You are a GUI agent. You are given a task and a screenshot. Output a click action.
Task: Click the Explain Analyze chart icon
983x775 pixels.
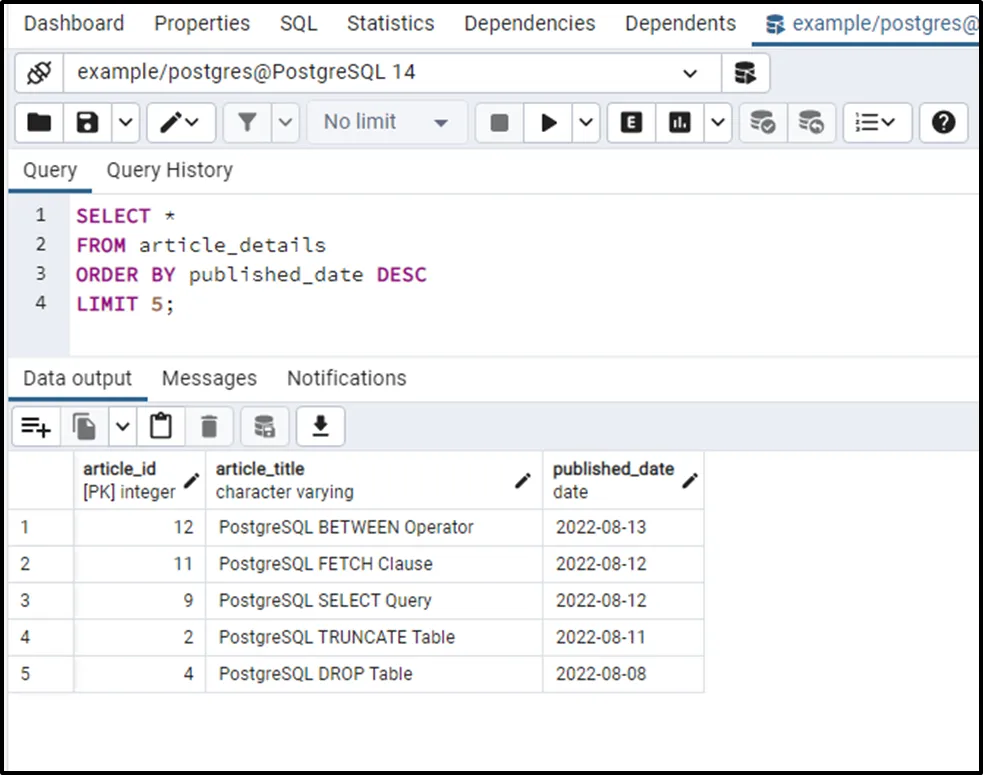coord(680,122)
